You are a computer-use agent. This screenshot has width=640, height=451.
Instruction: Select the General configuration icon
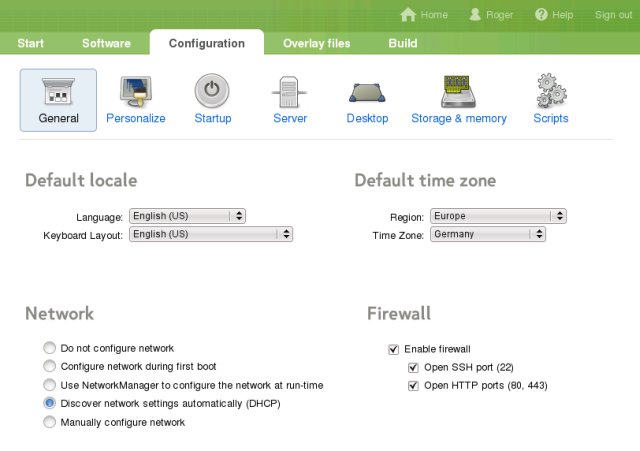point(58,91)
